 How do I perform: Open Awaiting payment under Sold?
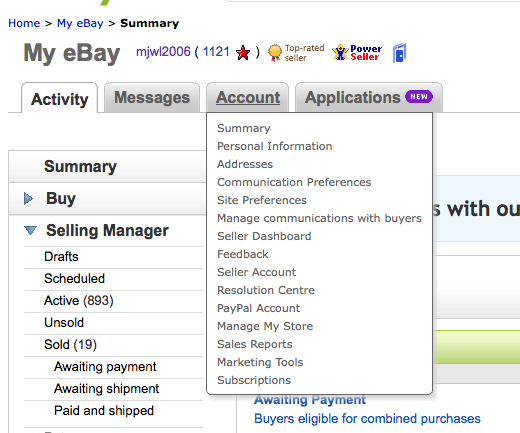(x=105, y=367)
